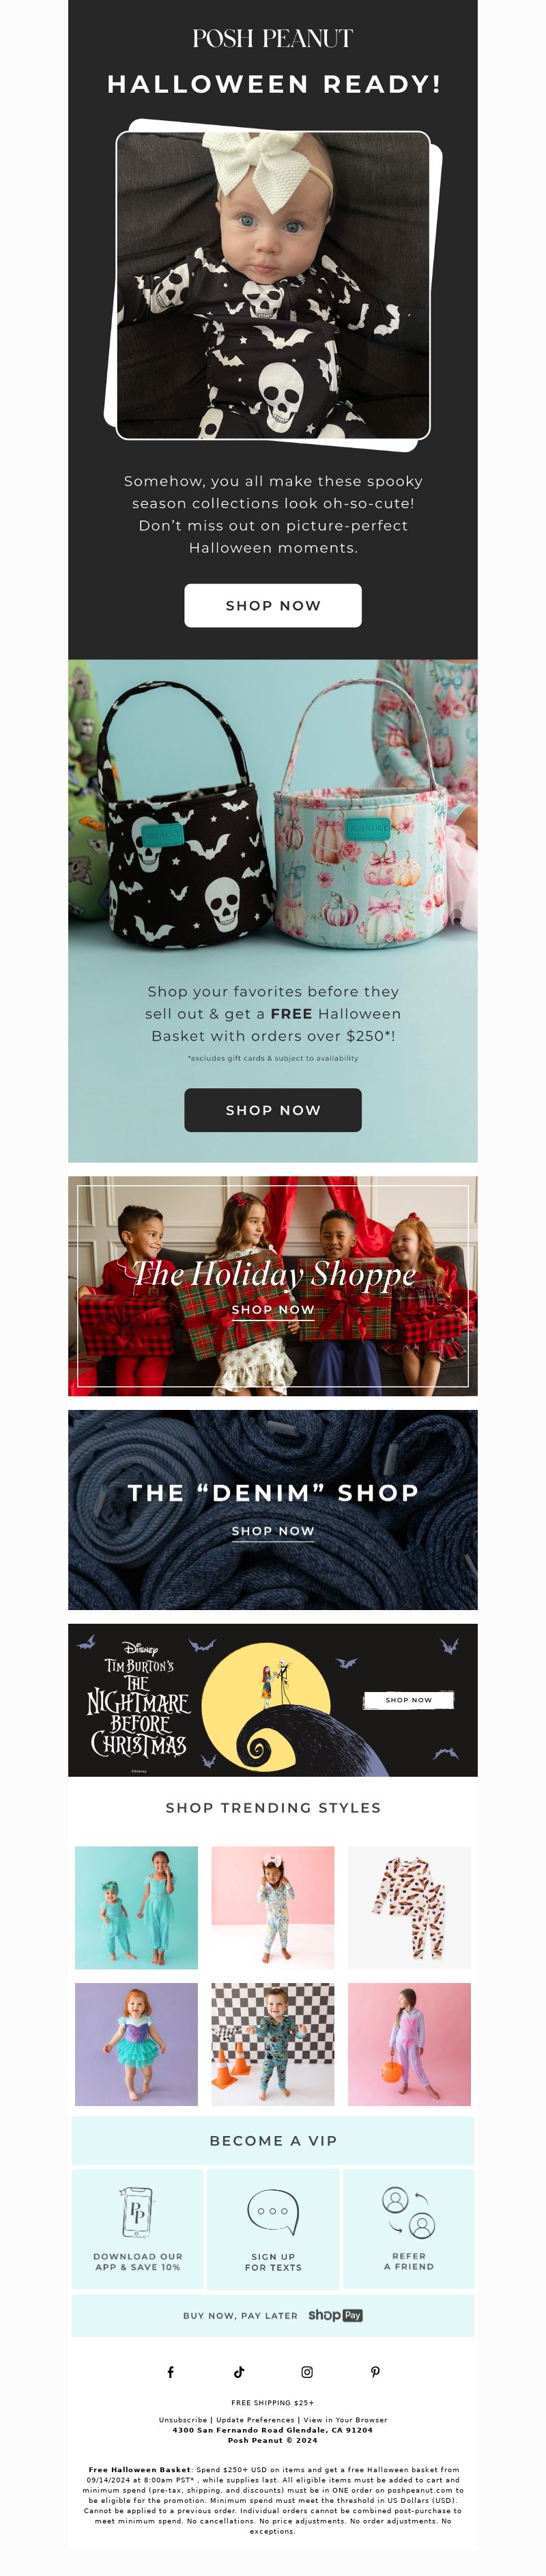Select the checkered background boy pajamas thumbnail
Image resolution: width=546 pixels, height=2576 pixels.
pyautogui.click(x=273, y=2044)
